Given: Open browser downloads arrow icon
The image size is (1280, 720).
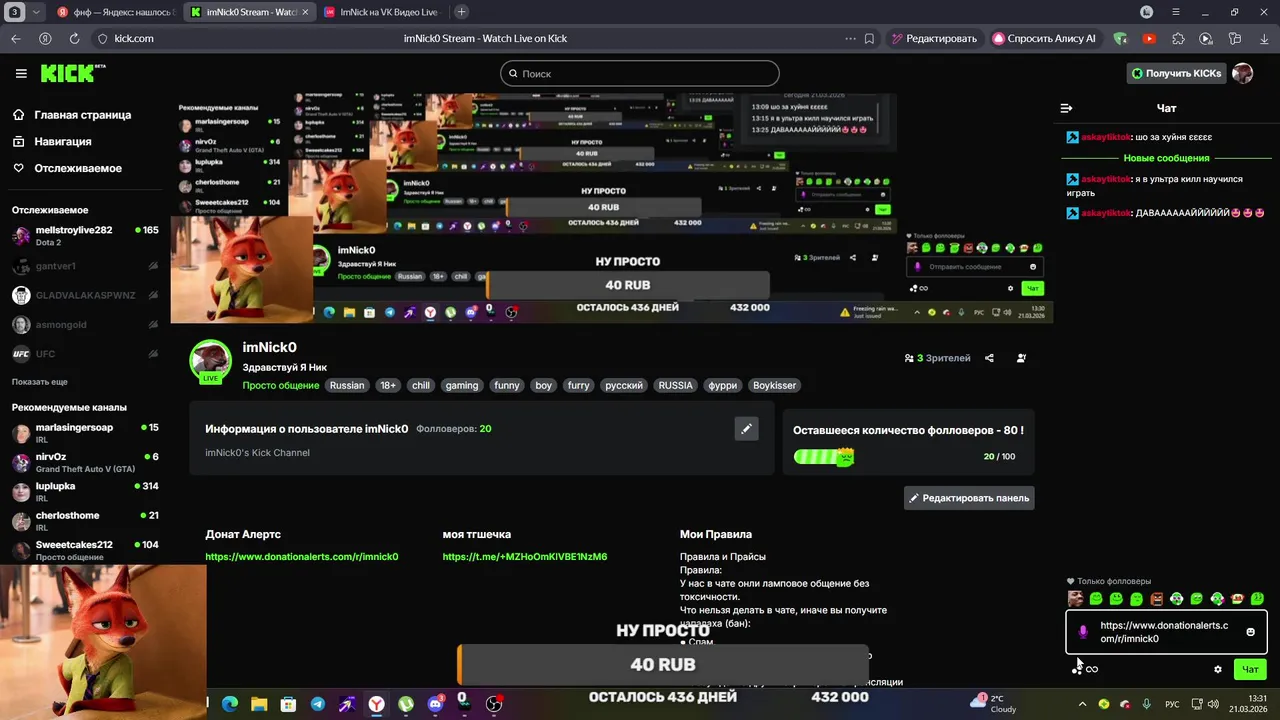Looking at the screenshot, I should [1264, 38].
